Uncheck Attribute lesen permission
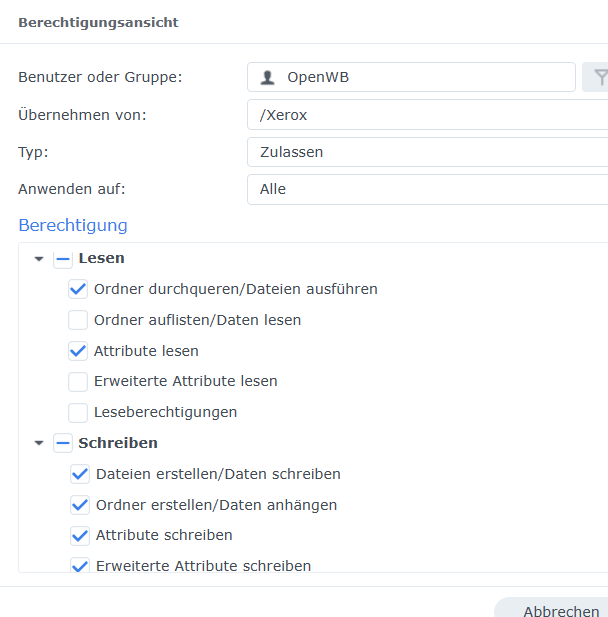Image resolution: width=608 pixels, height=617 pixels. click(78, 351)
